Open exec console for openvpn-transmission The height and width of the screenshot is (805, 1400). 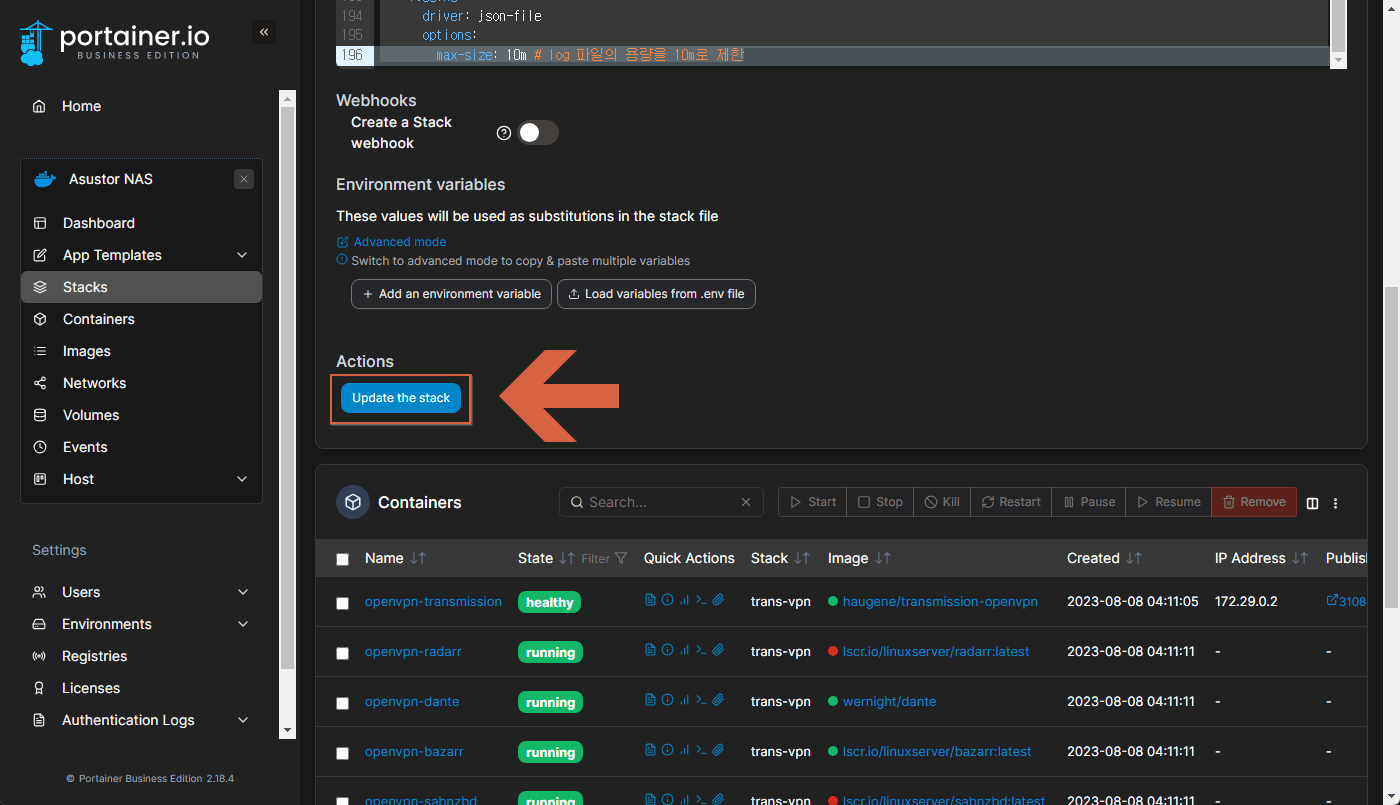pos(701,600)
